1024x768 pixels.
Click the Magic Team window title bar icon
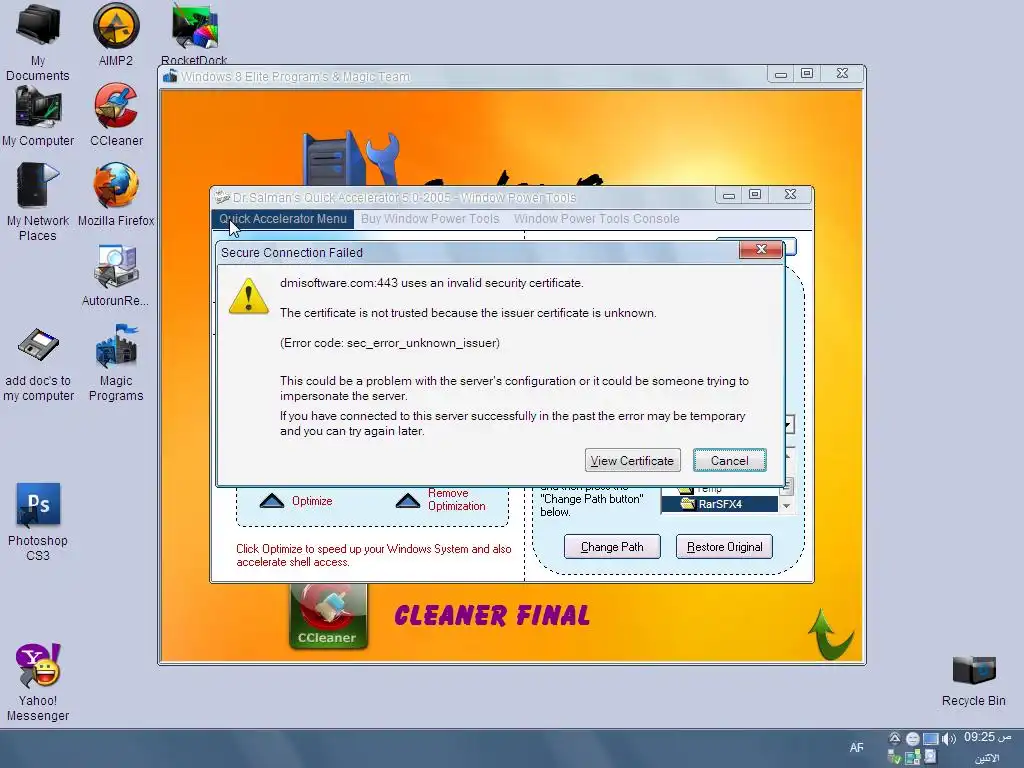click(170, 76)
